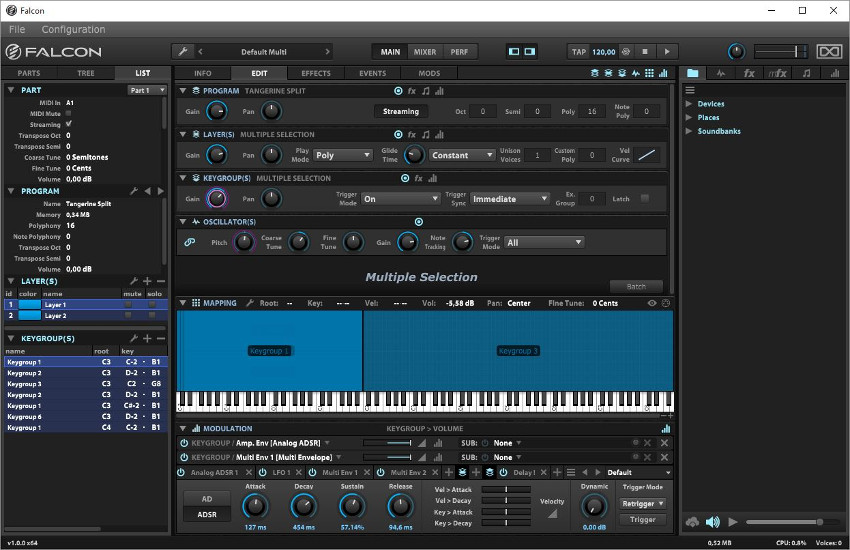Select Keygroup 6 row in list
Screen dimensions: 850x550
86,416
